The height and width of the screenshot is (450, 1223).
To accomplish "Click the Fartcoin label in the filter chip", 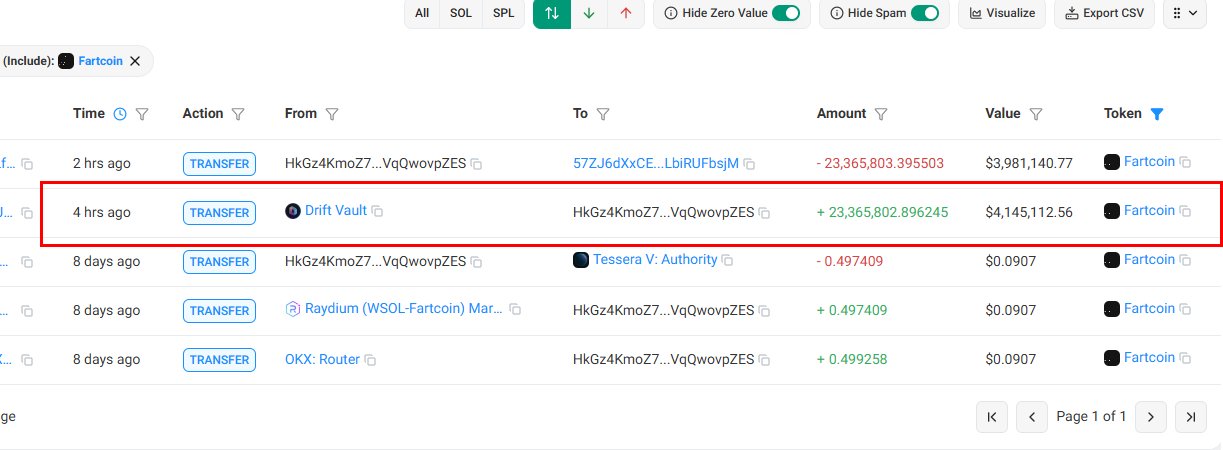I will pyautogui.click(x=101, y=61).
